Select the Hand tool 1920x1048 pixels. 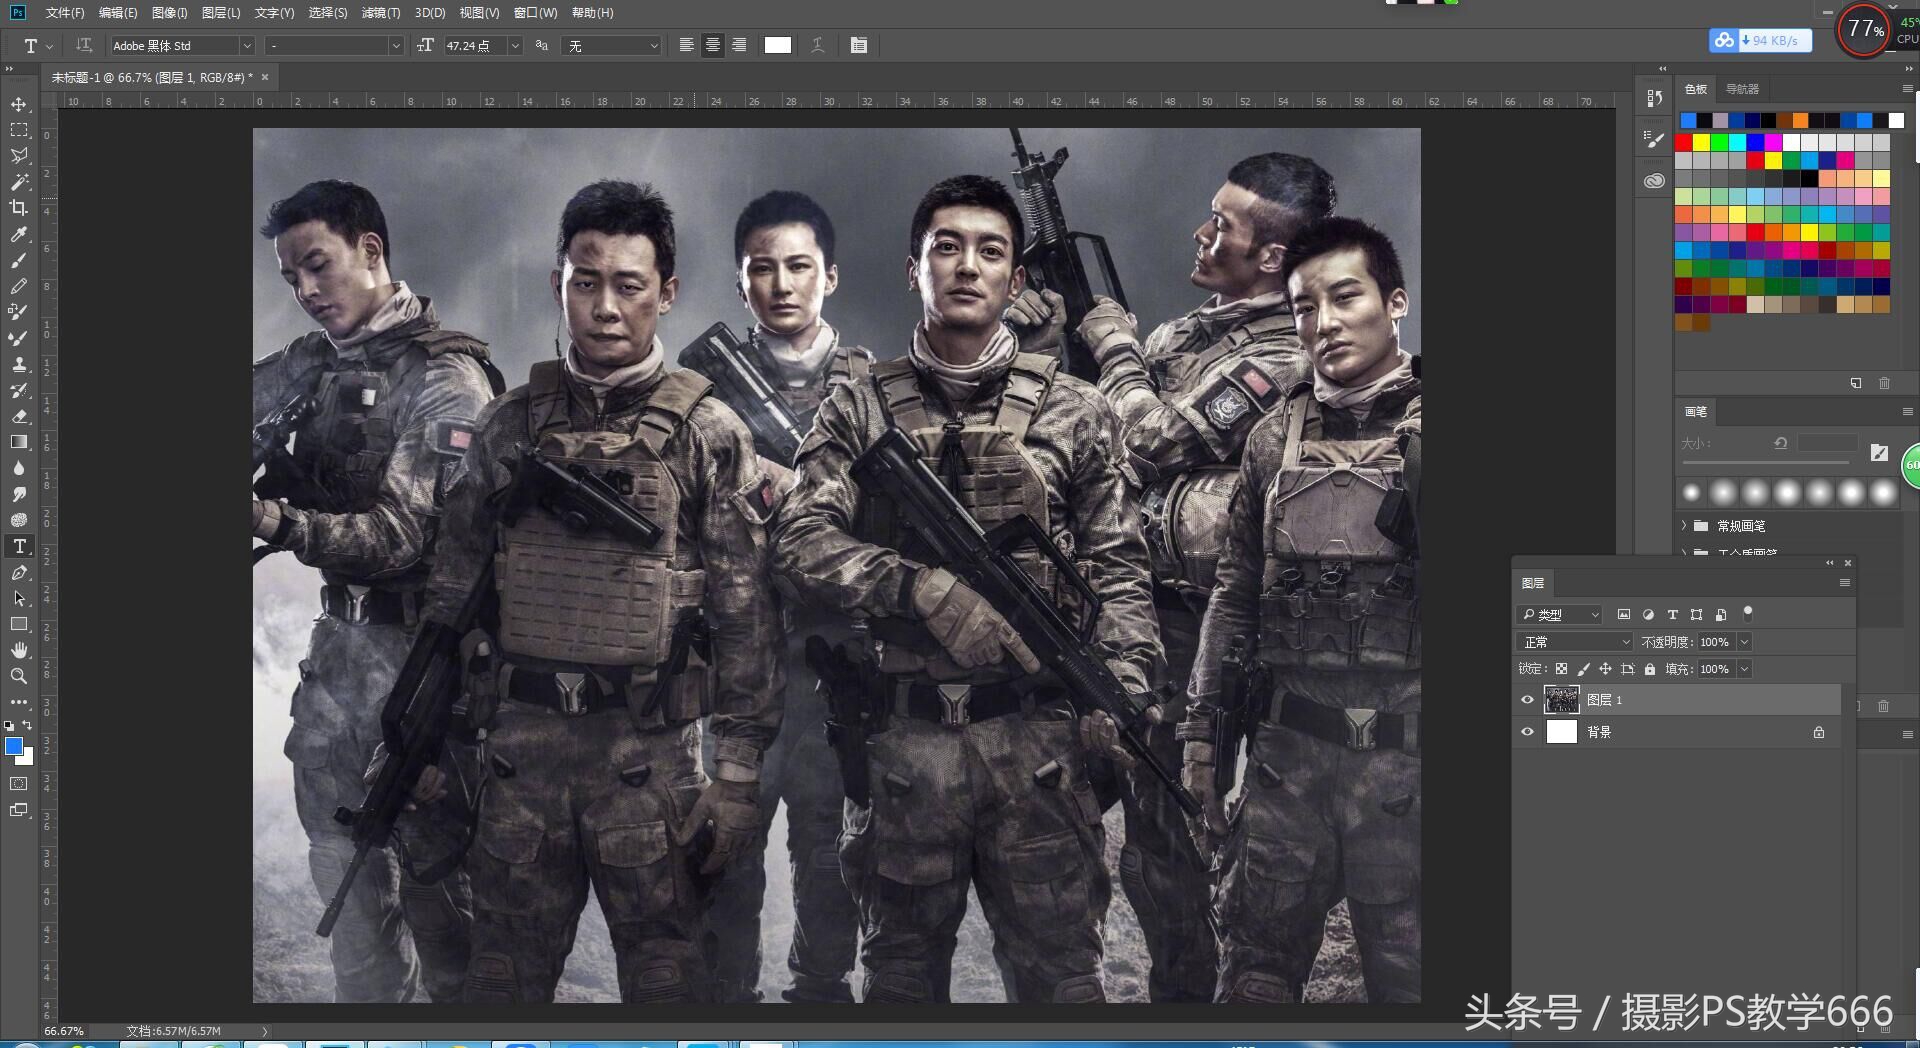coord(18,650)
